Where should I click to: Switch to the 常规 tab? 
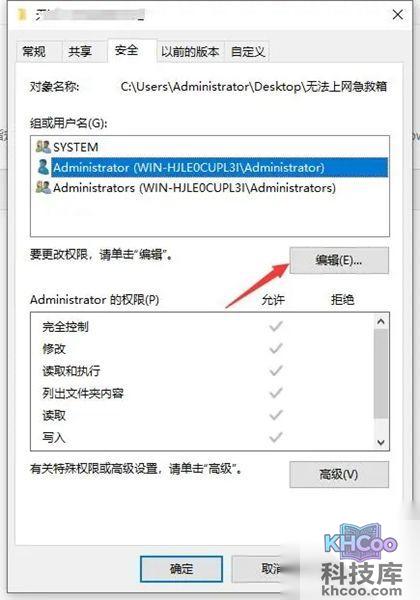coord(34,51)
